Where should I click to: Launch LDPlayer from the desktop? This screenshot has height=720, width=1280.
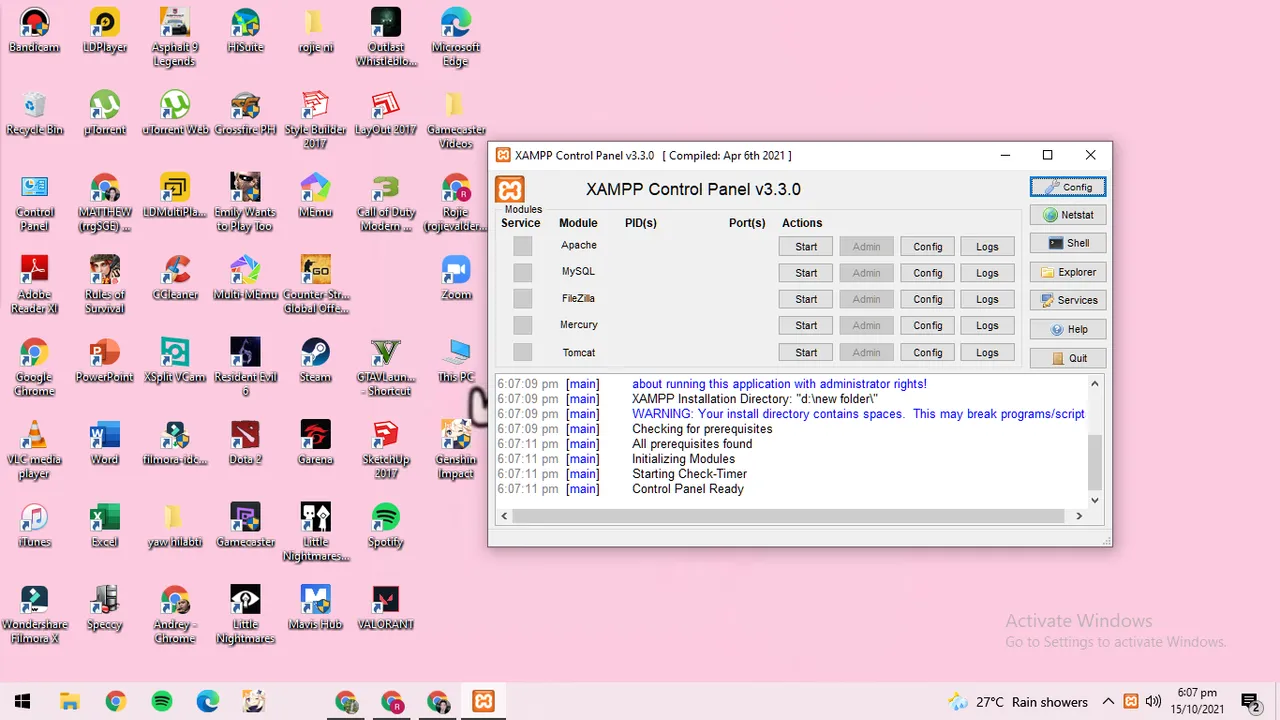click(105, 30)
